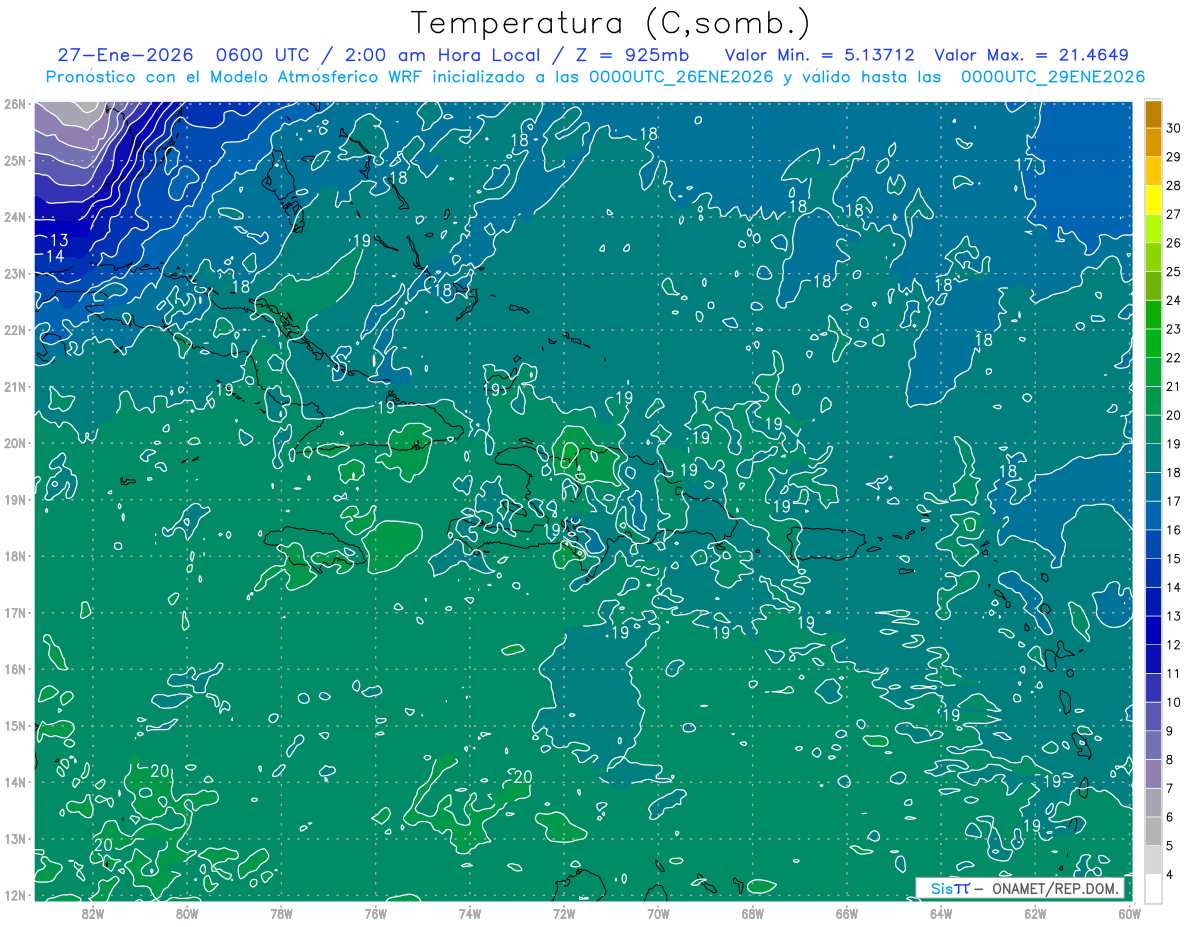Click the "Valor Max. = 21.4649" readout

pos(1031,55)
